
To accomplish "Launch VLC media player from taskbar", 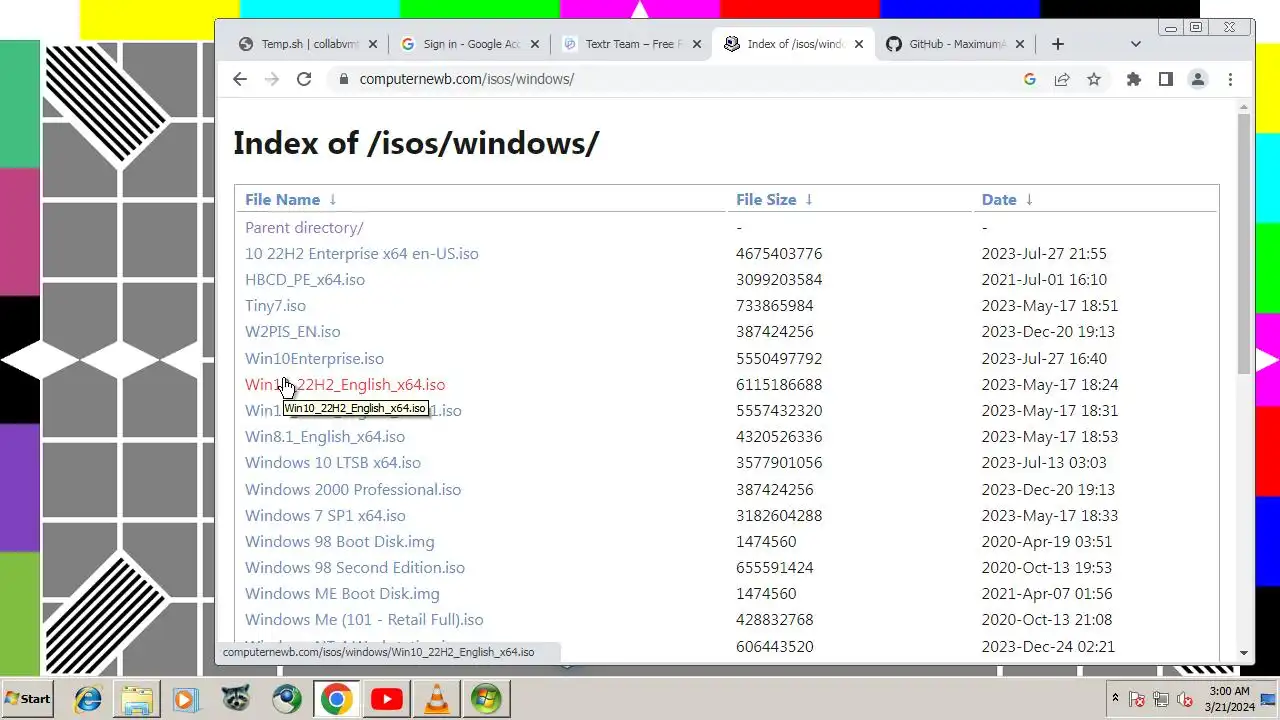I will click(x=437, y=699).
